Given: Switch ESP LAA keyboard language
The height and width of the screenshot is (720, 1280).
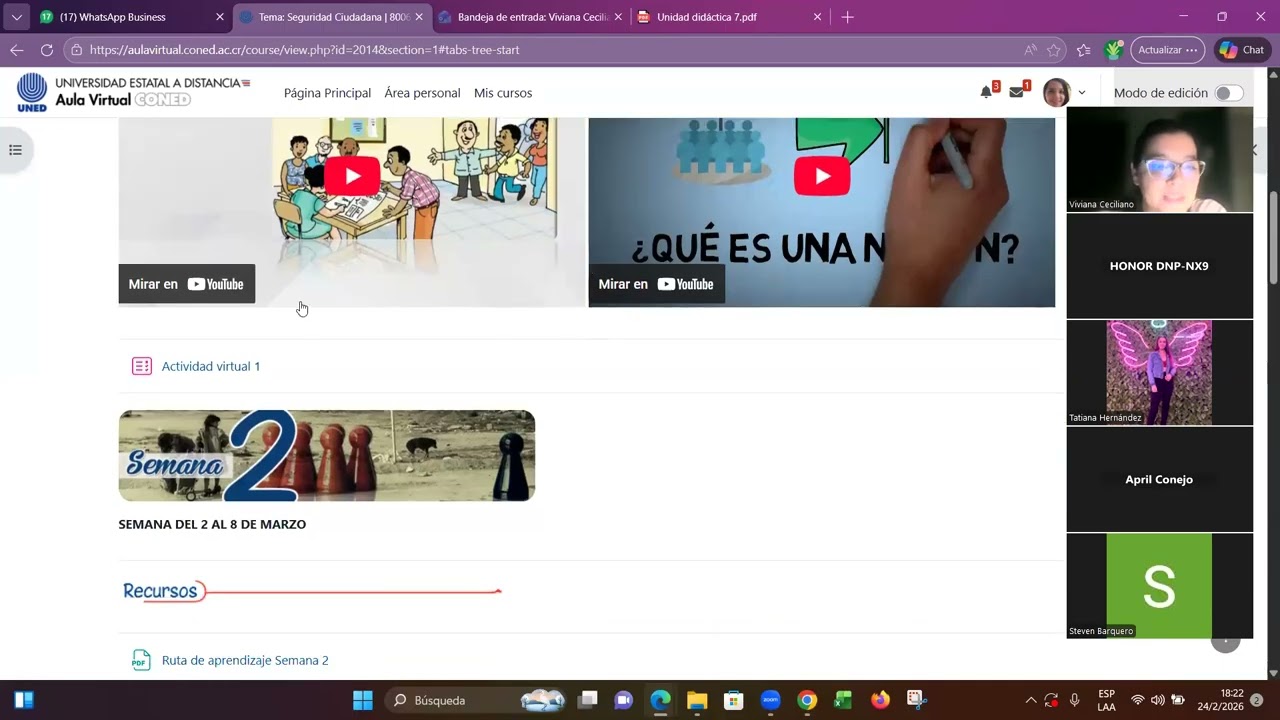Looking at the screenshot, I should coord(1106,700).
